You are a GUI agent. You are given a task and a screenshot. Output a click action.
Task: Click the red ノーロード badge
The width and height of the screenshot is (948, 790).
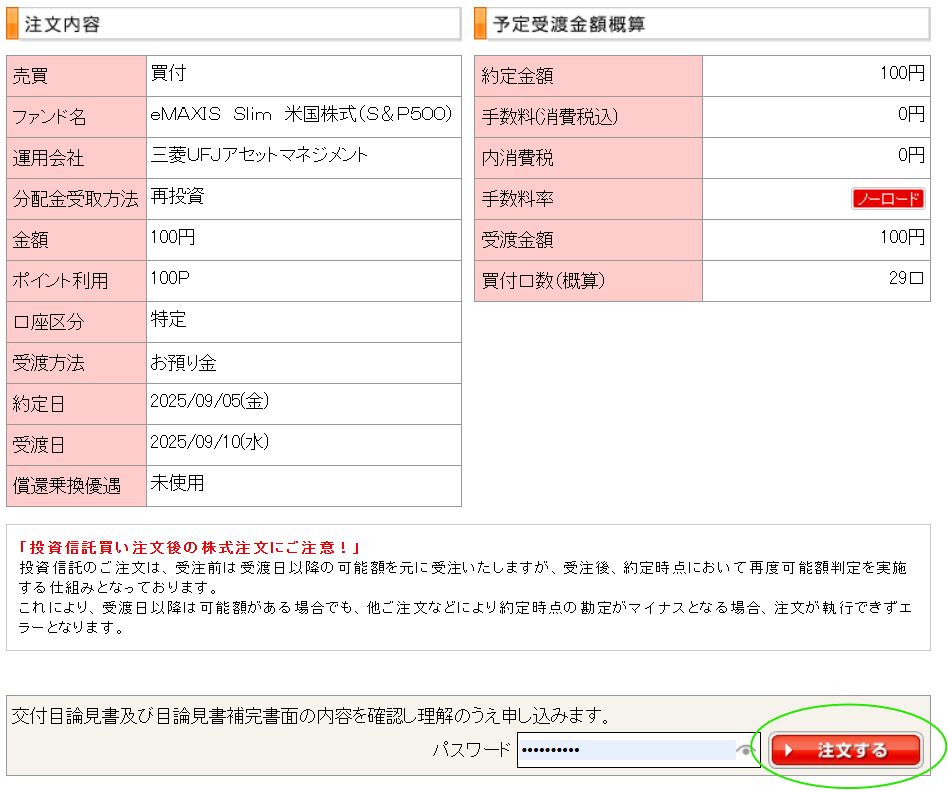pos(888,198)
